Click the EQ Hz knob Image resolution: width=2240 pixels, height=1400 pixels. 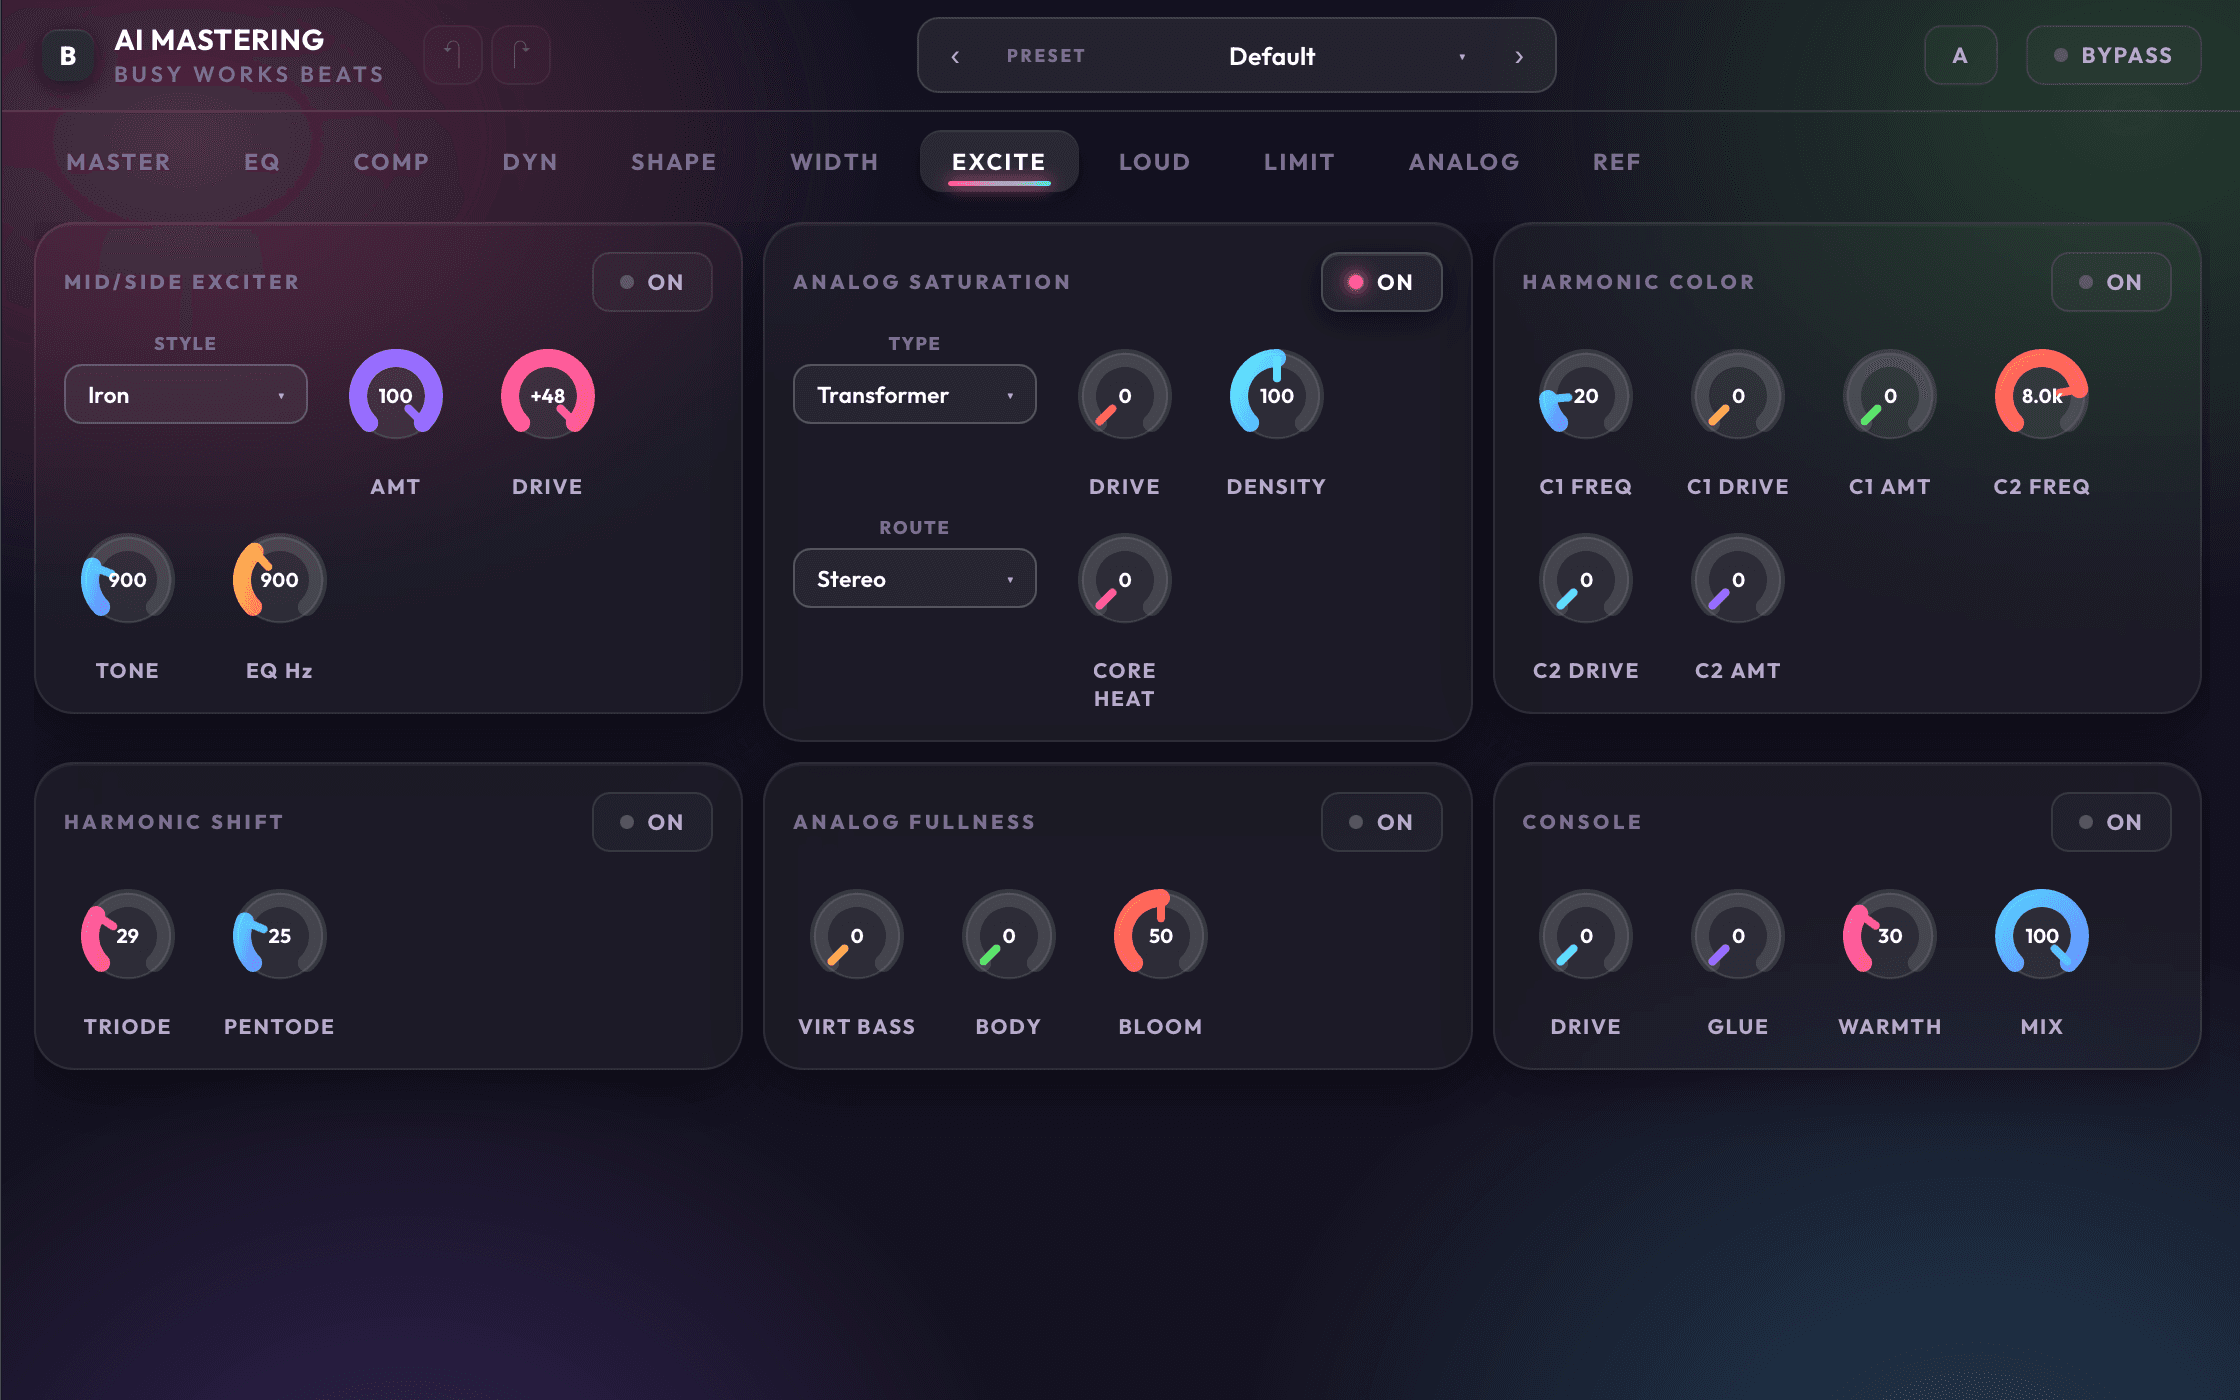click(279, 579)
